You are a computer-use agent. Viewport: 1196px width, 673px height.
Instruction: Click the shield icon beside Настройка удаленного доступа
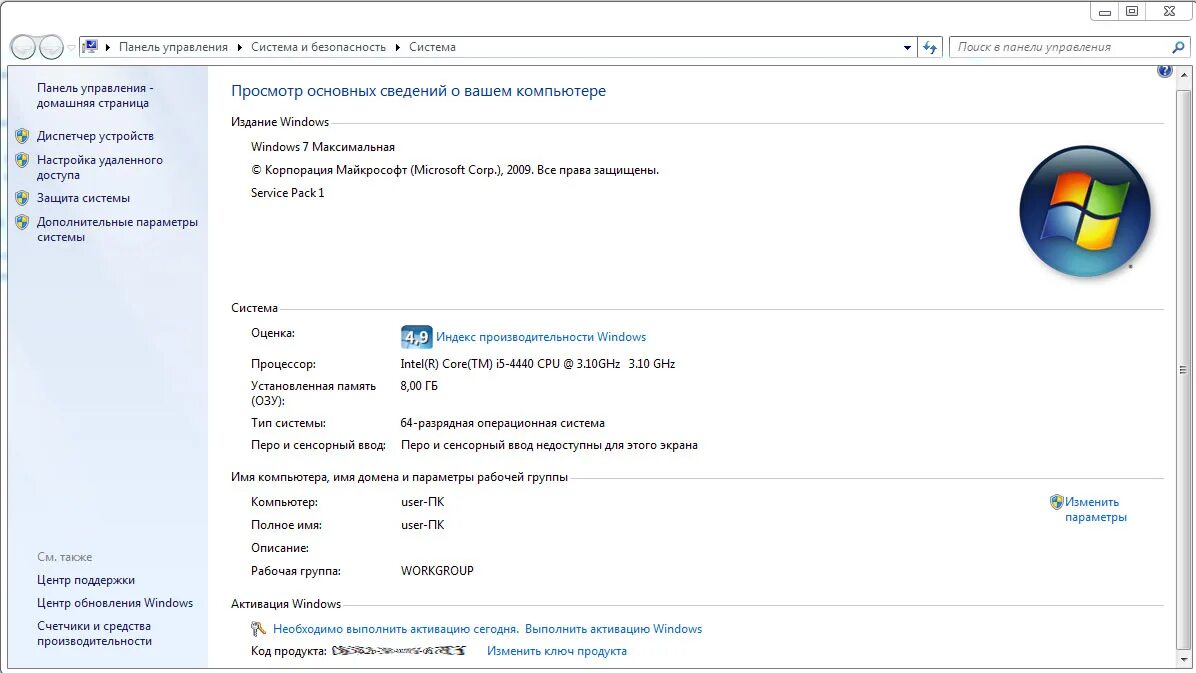[22, 160]
